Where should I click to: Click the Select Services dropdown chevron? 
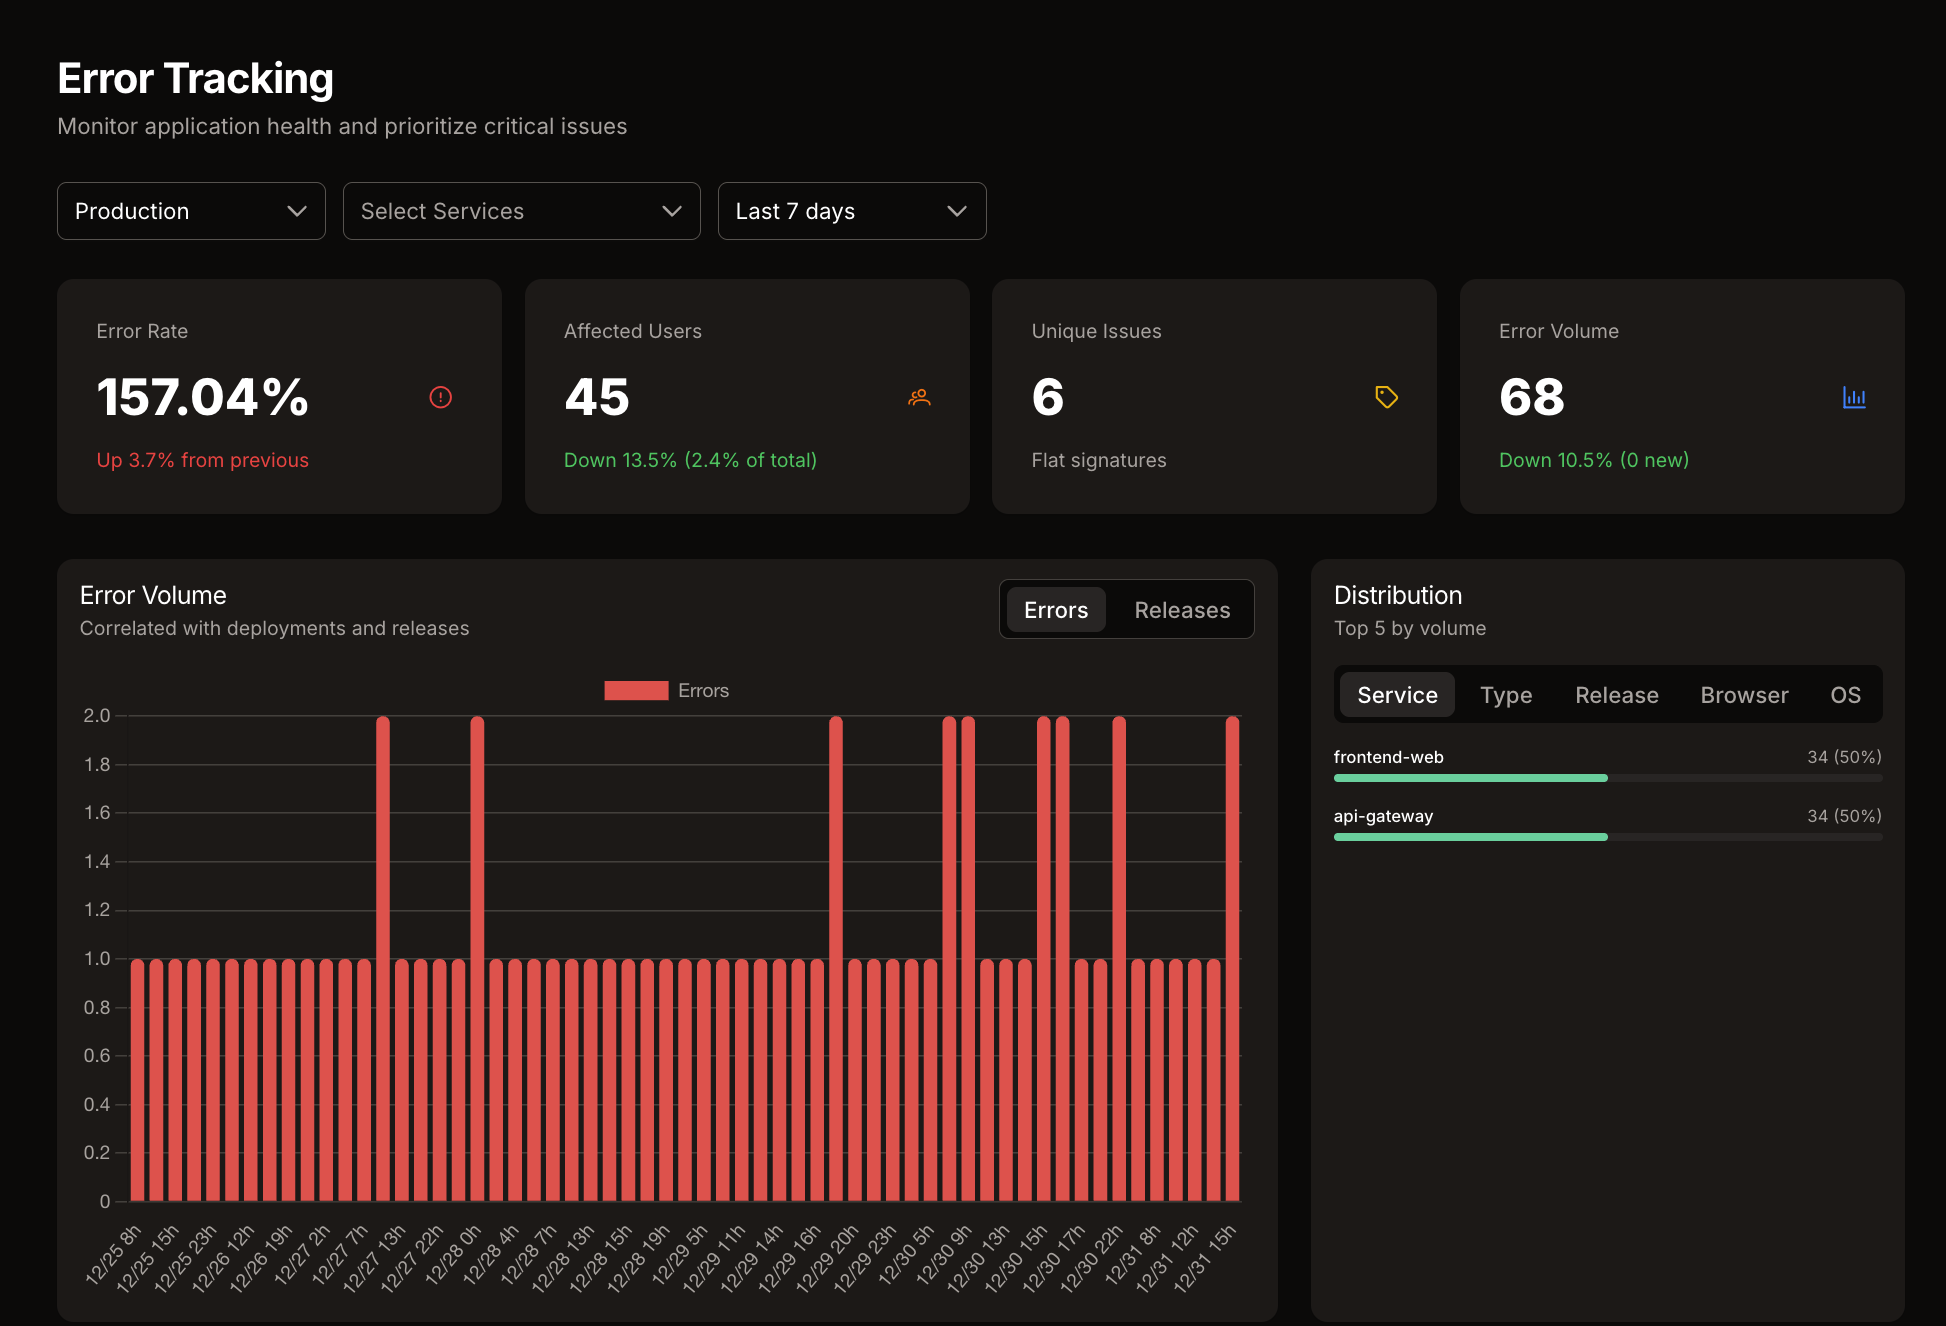671,211
